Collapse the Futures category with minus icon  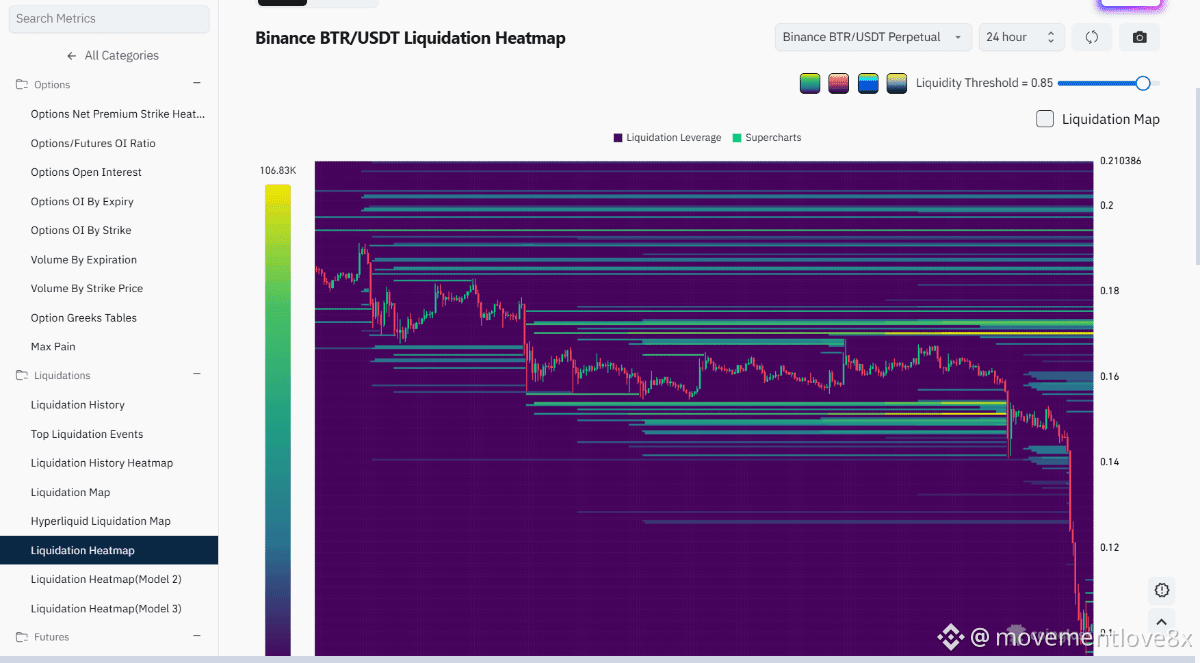(197, 636)
